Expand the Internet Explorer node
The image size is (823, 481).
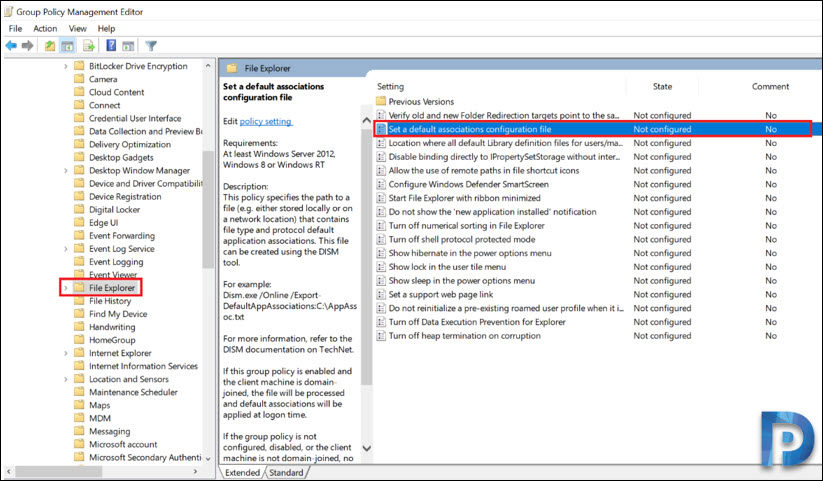pyautogui.click(x=66, y=353)
